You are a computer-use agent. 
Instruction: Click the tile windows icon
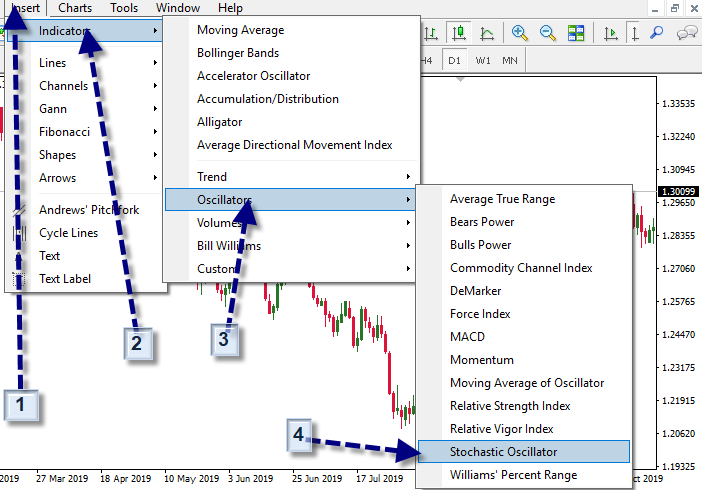(576, 33)
